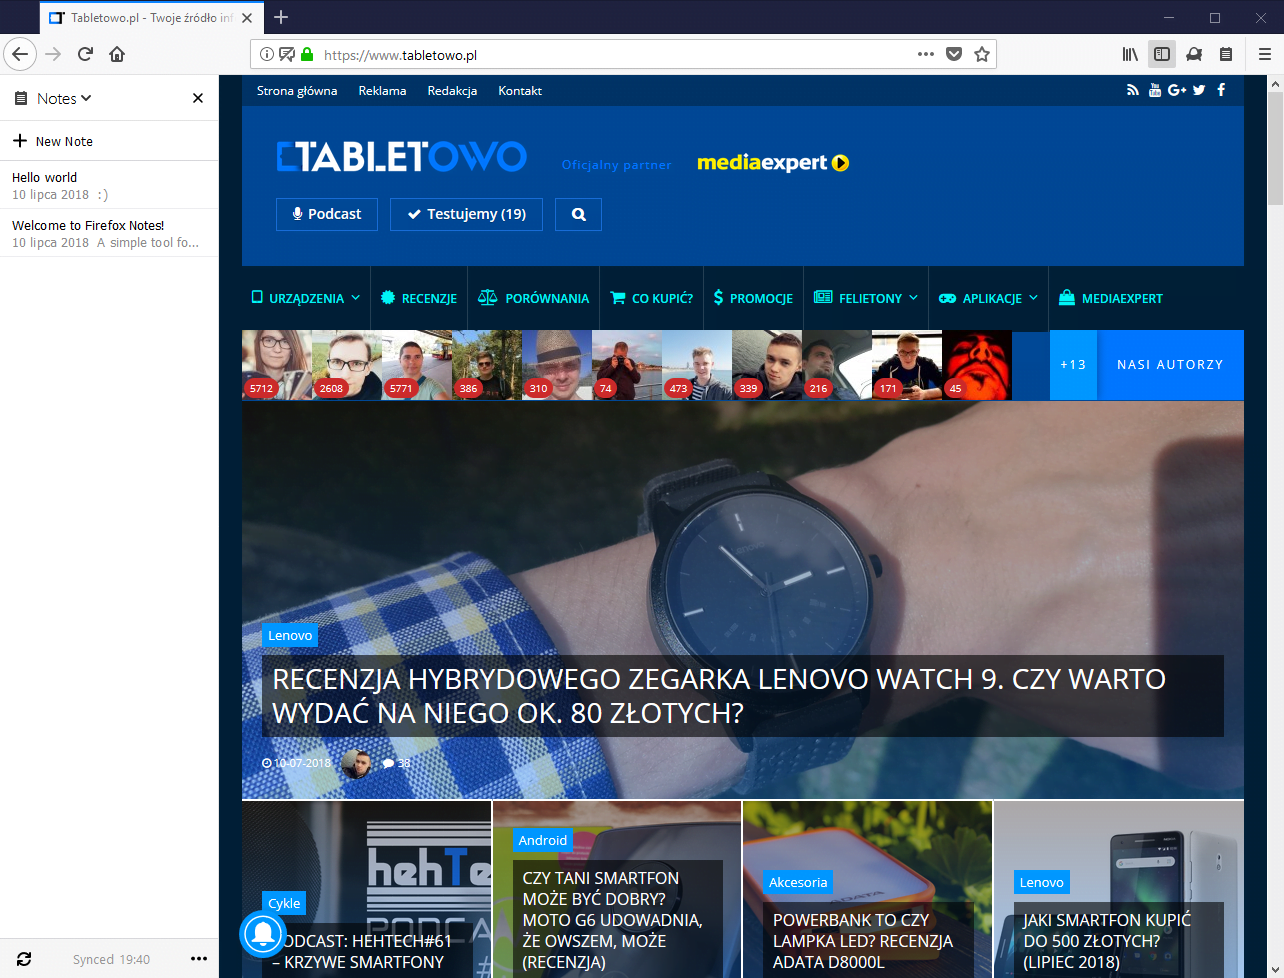Viewport: 1284px width, 978px height.
Task: Select author thumbnail with 171 posts
Action: (907, 365)
